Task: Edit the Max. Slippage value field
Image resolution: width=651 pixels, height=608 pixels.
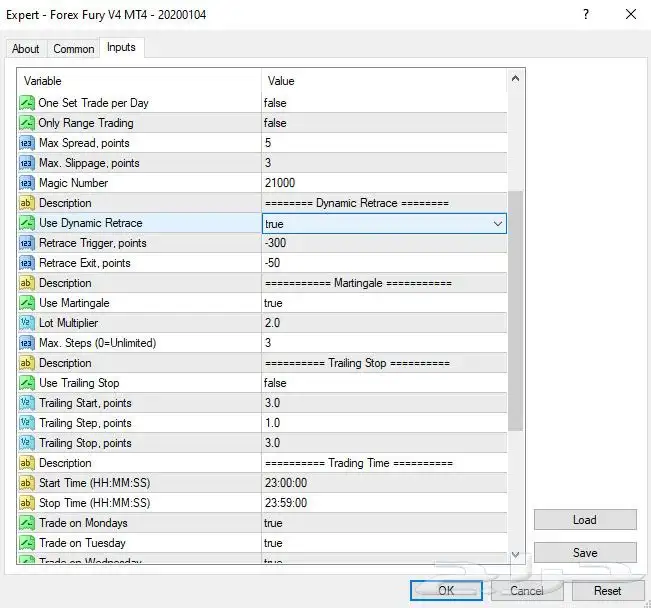Action: (x=383, y=163)
